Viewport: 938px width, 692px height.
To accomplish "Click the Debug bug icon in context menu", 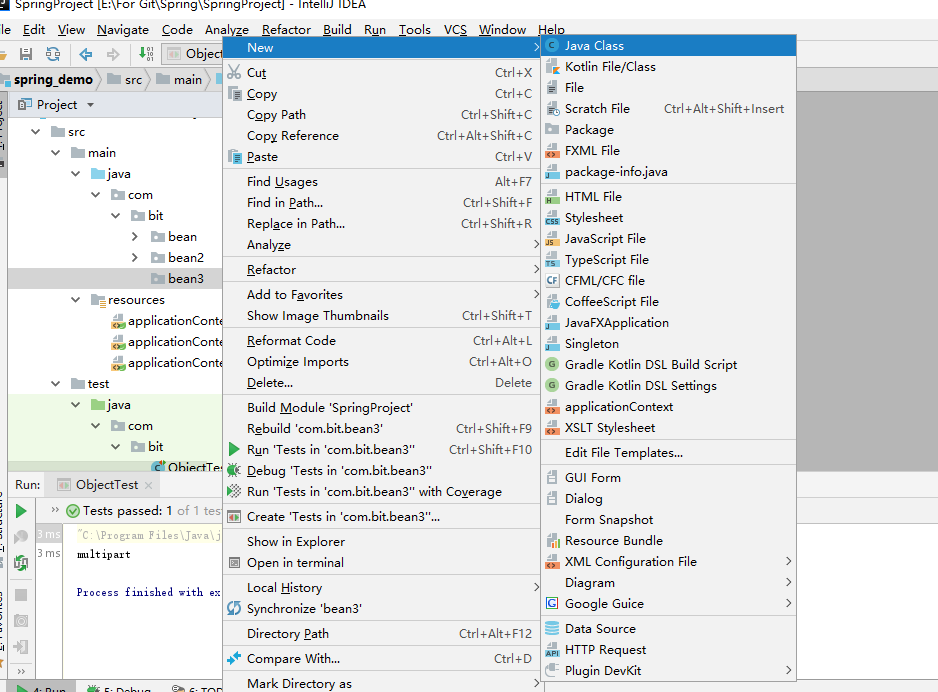I will tap(234, 471).
